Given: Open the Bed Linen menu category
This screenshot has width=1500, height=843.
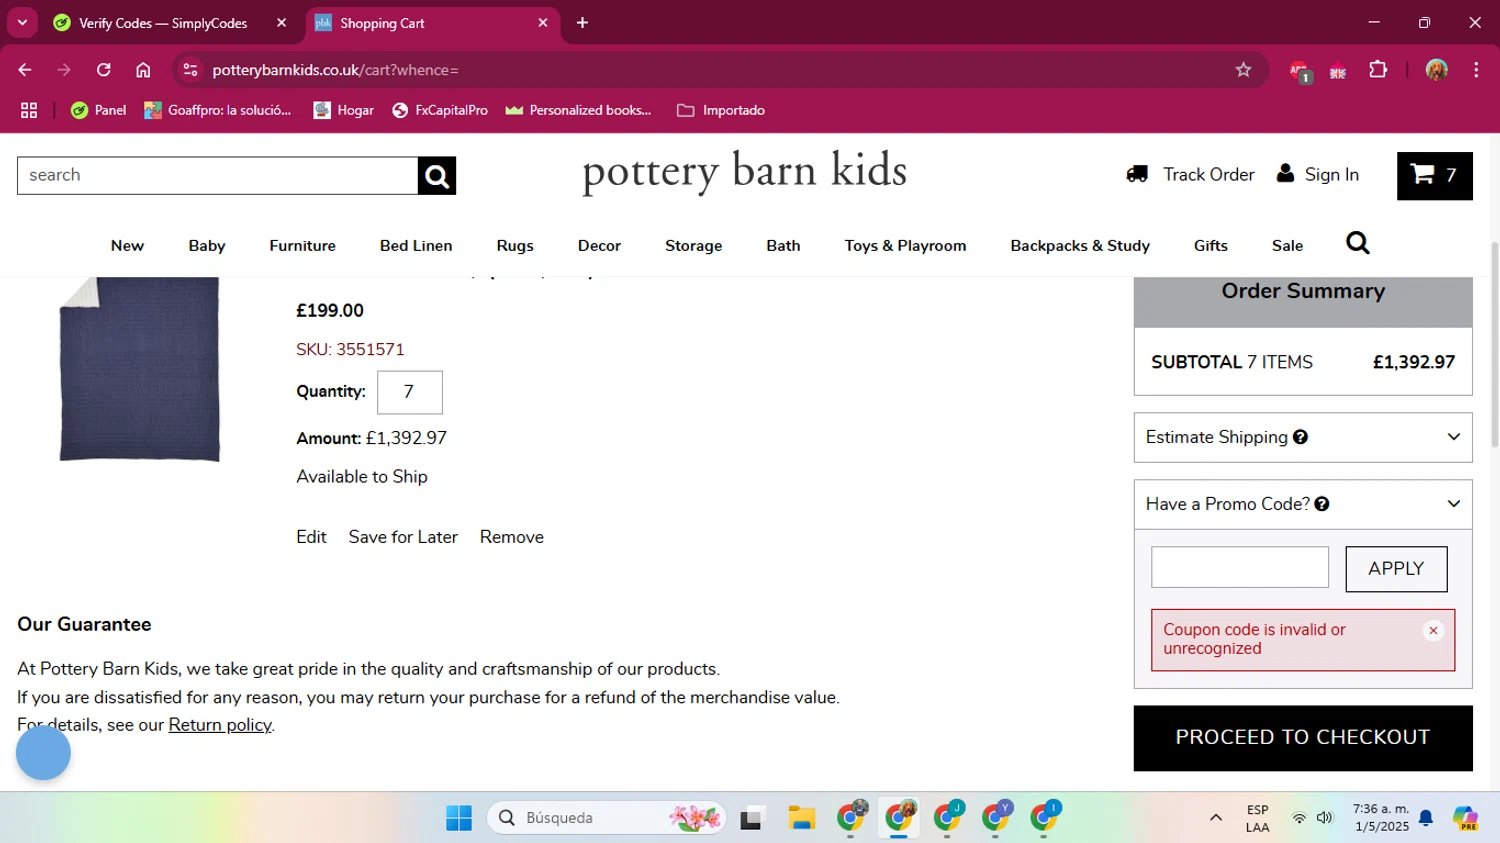Looking at the screenshot, I should (416, 246).
